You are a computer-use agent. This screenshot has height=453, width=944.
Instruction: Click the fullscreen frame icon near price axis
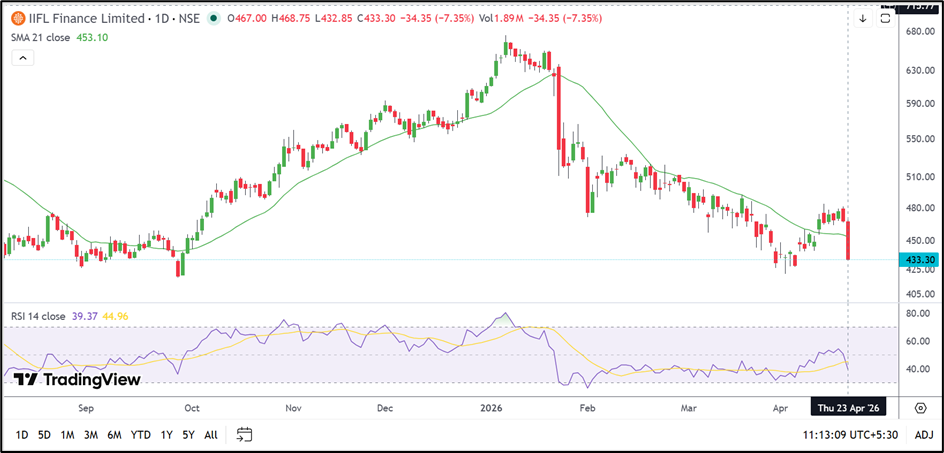(885, 18)
